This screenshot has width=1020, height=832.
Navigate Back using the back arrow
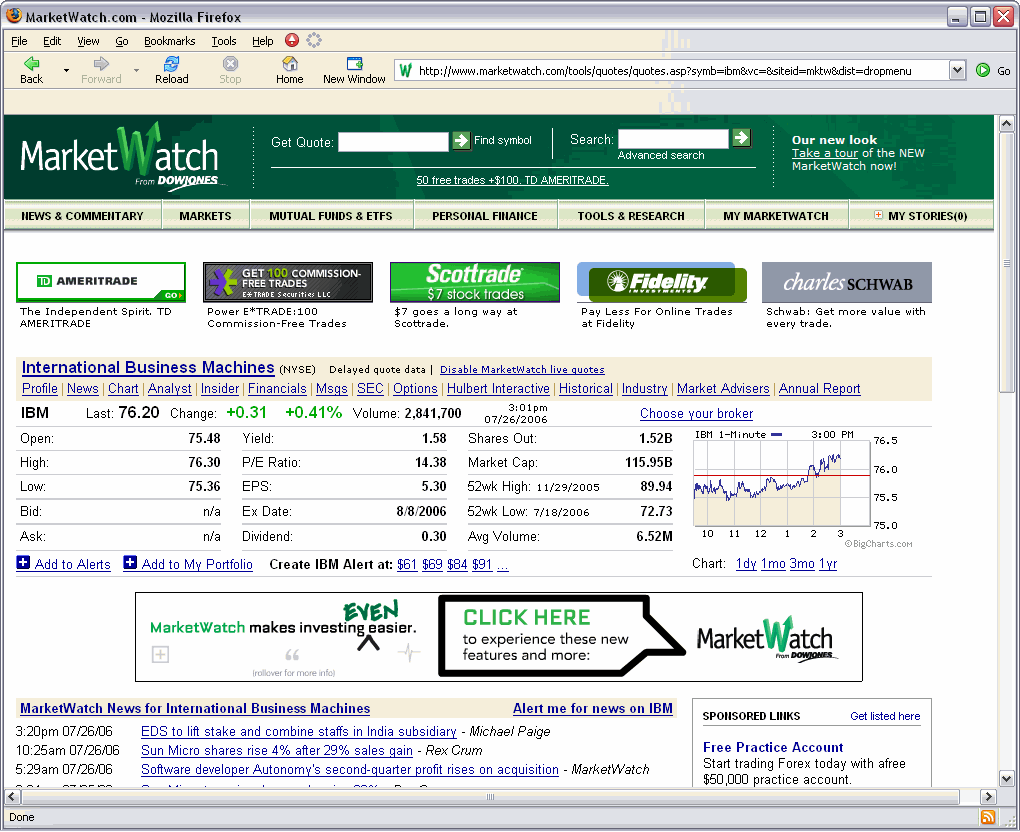pos(29,70)
